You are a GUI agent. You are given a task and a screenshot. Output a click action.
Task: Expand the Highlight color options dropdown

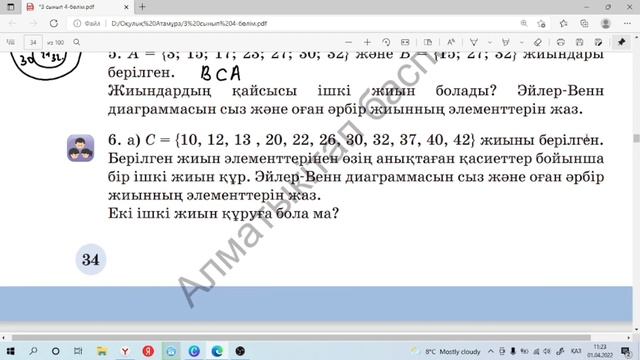coord(521,42)
